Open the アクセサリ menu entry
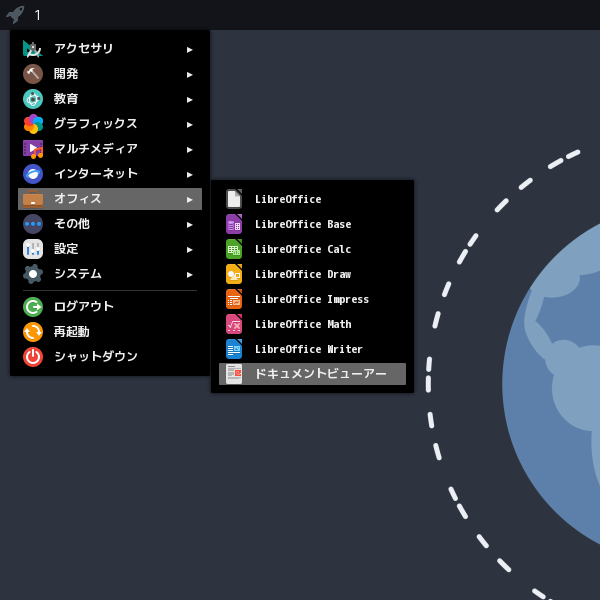 [110, 49]
